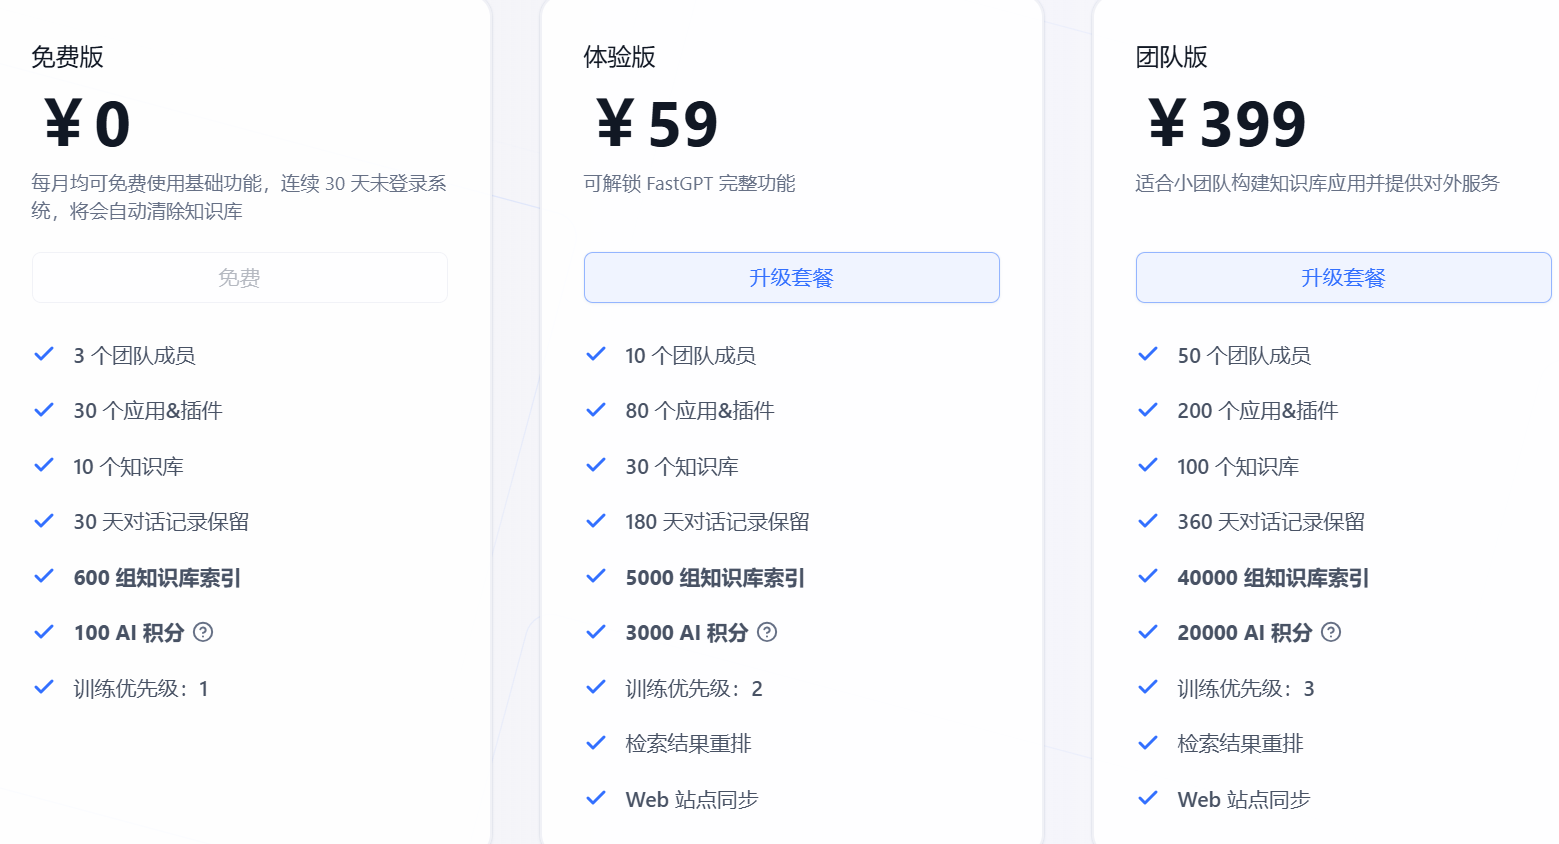
Task: Click checkmark beside 180 天对话记录保留
Action: [x=596, y=521]
